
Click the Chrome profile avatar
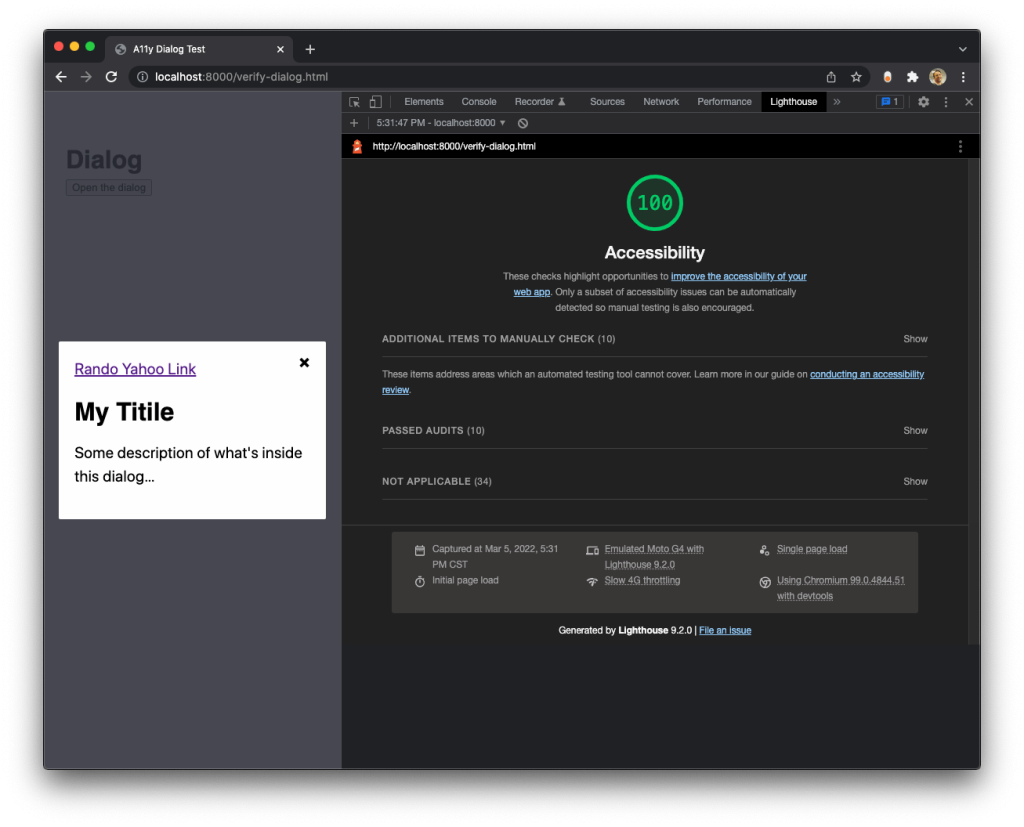tap(937, 76)
